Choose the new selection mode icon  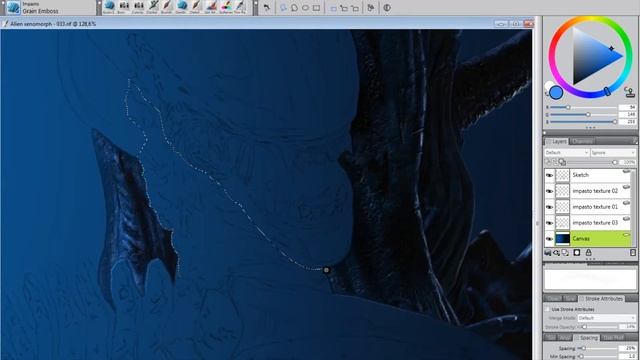(x=333, y=8)
